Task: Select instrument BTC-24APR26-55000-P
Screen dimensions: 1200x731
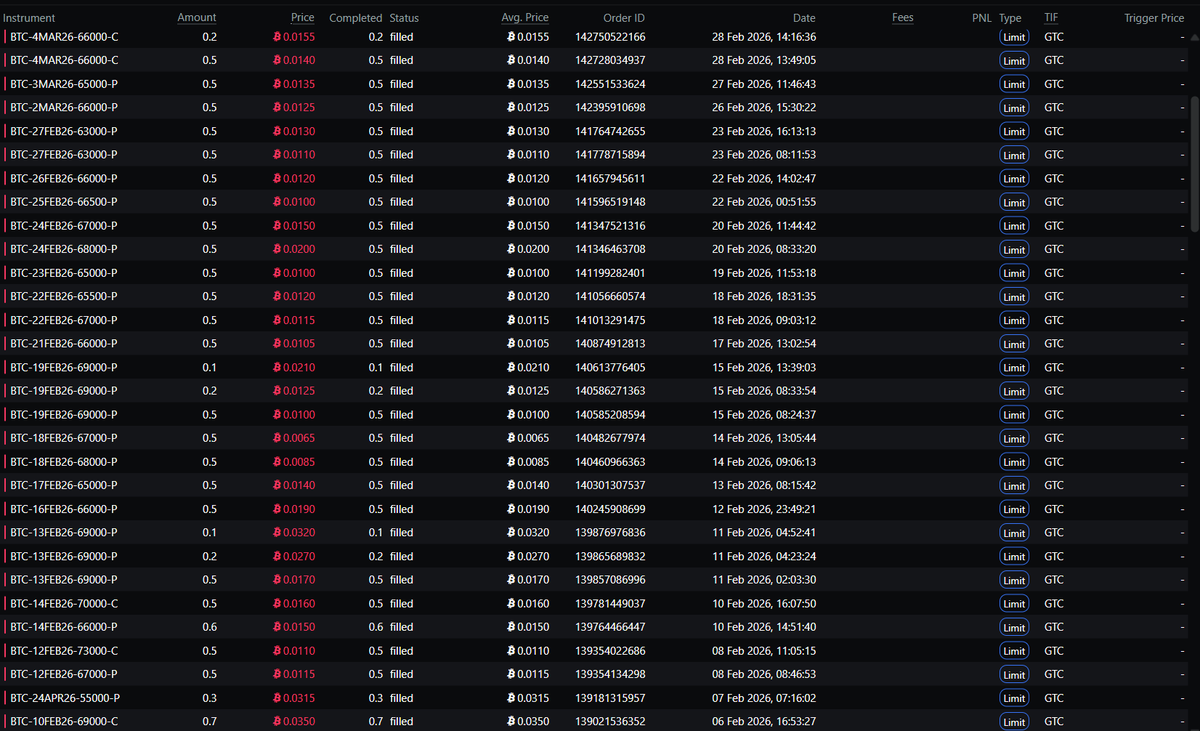Action: [x=65, y=698]
